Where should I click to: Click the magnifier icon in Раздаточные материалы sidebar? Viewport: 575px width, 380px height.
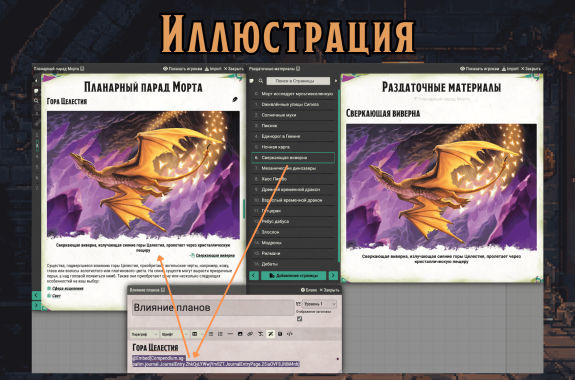tap(261, 81)
